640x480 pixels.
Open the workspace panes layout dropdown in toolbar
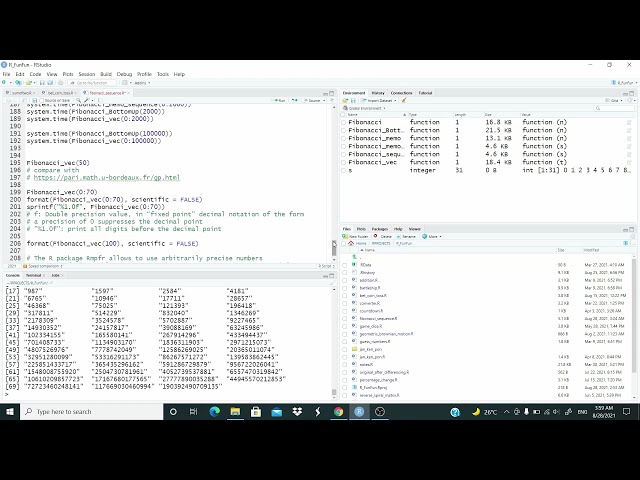pos(127,83)
